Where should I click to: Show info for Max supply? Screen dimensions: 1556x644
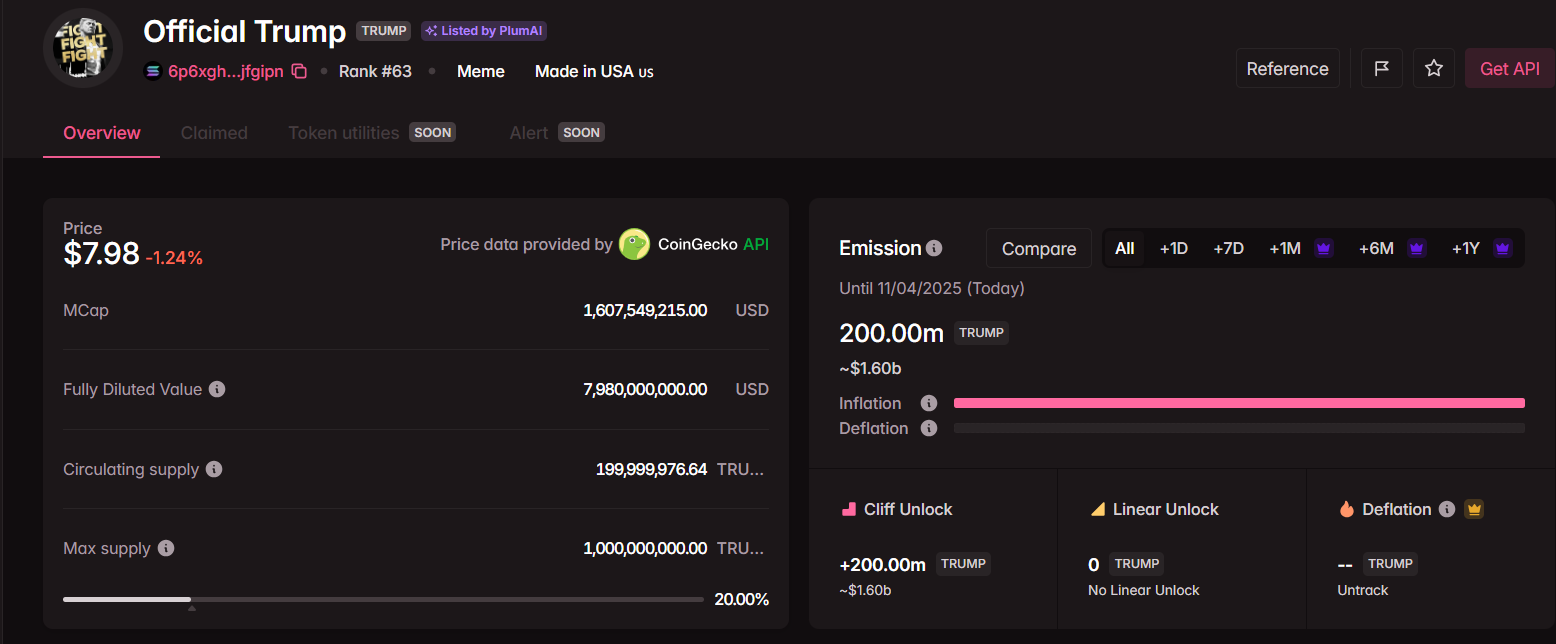[x=166, y=548]
